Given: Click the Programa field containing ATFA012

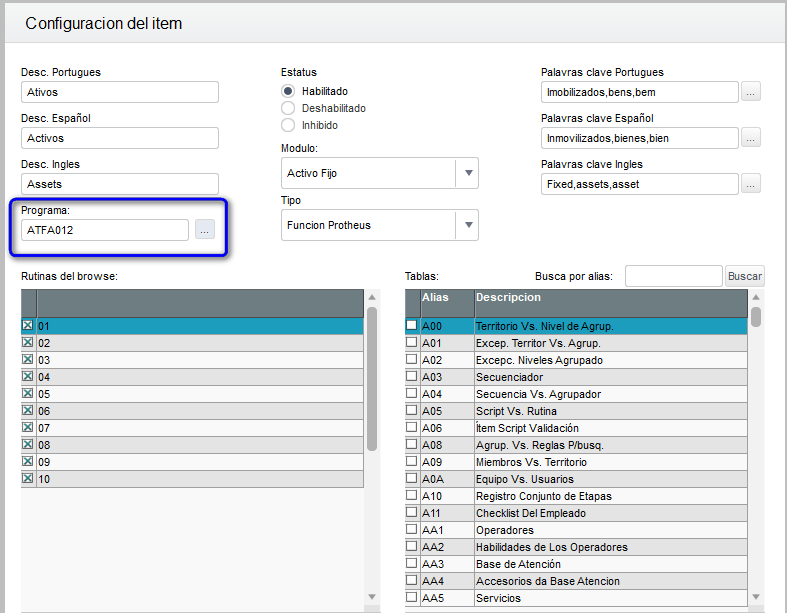Looking at the screenshot, I should 105,230.
